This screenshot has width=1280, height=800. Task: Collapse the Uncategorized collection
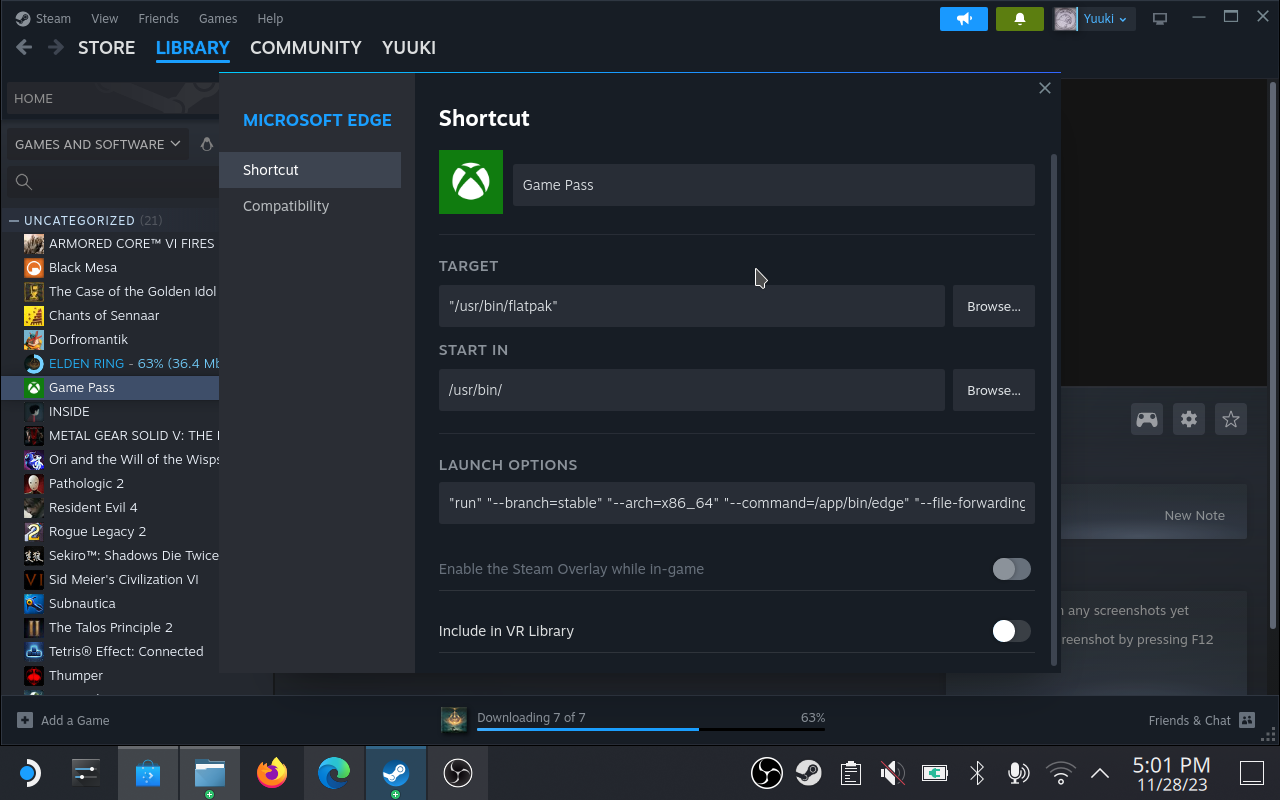pos(14,220)
